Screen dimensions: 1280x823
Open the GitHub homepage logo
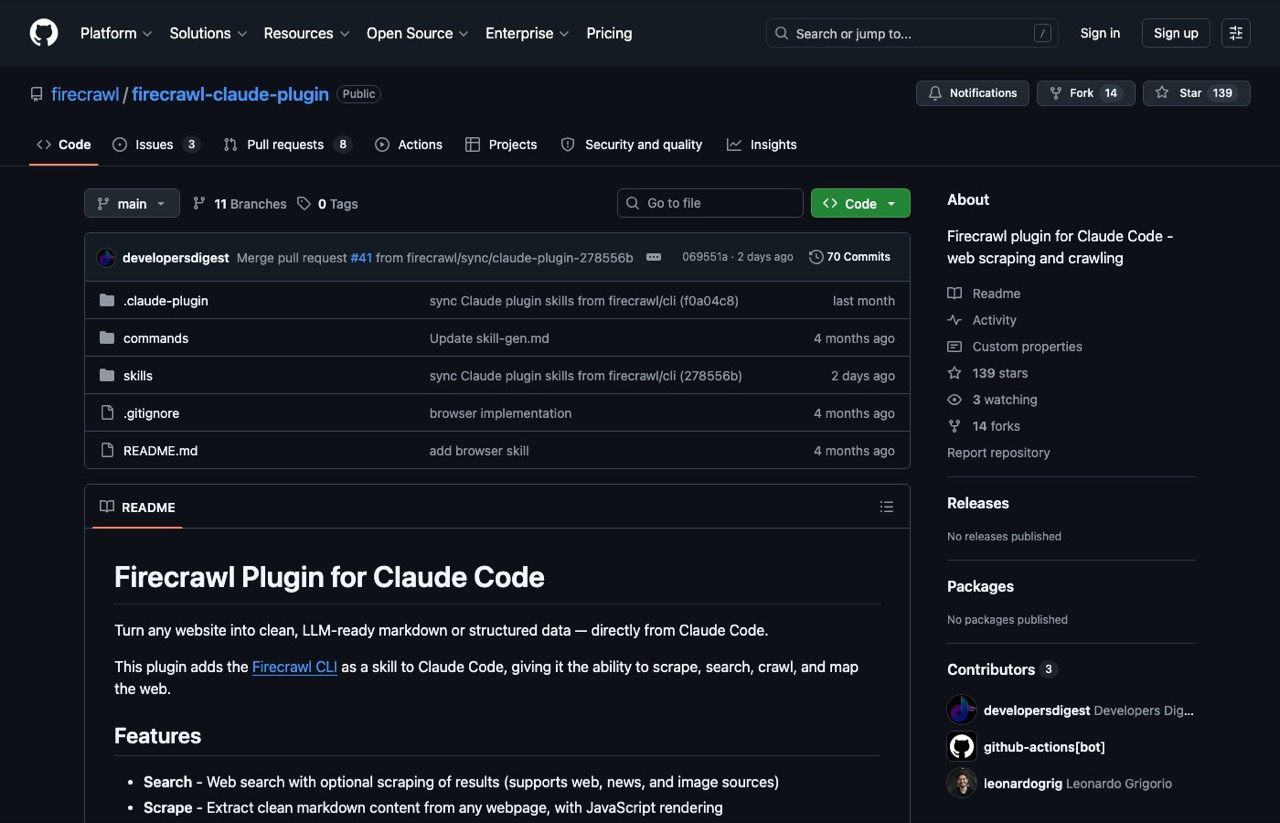tap(44, 33)
